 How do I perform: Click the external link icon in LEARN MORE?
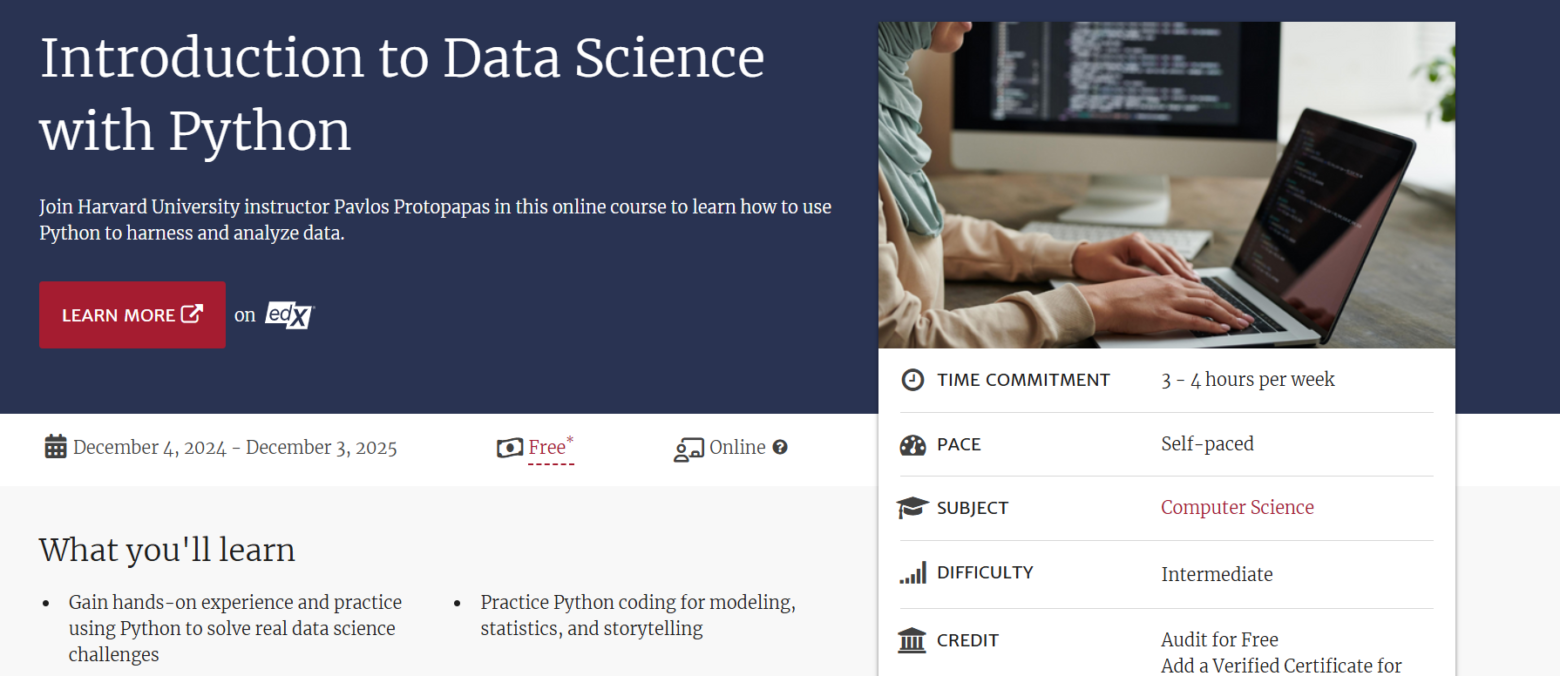[192, 314]
